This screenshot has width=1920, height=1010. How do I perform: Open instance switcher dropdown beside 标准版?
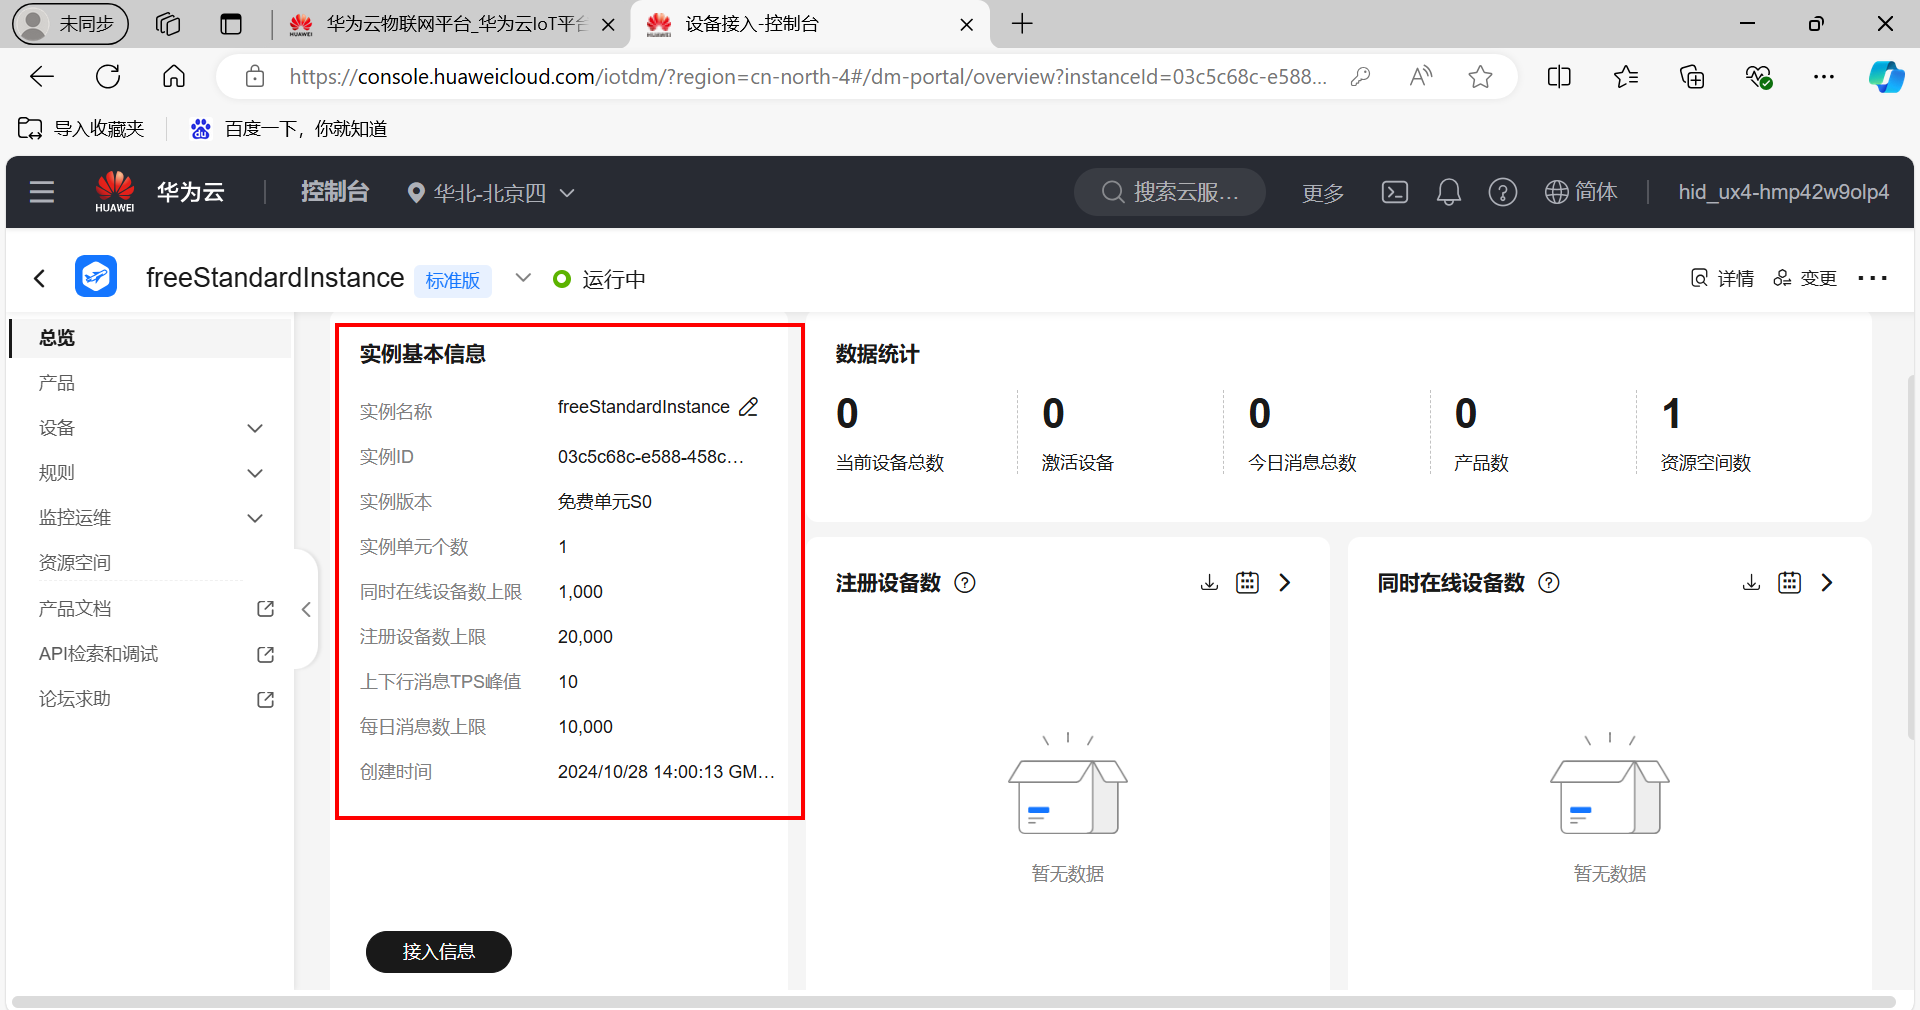523,278
